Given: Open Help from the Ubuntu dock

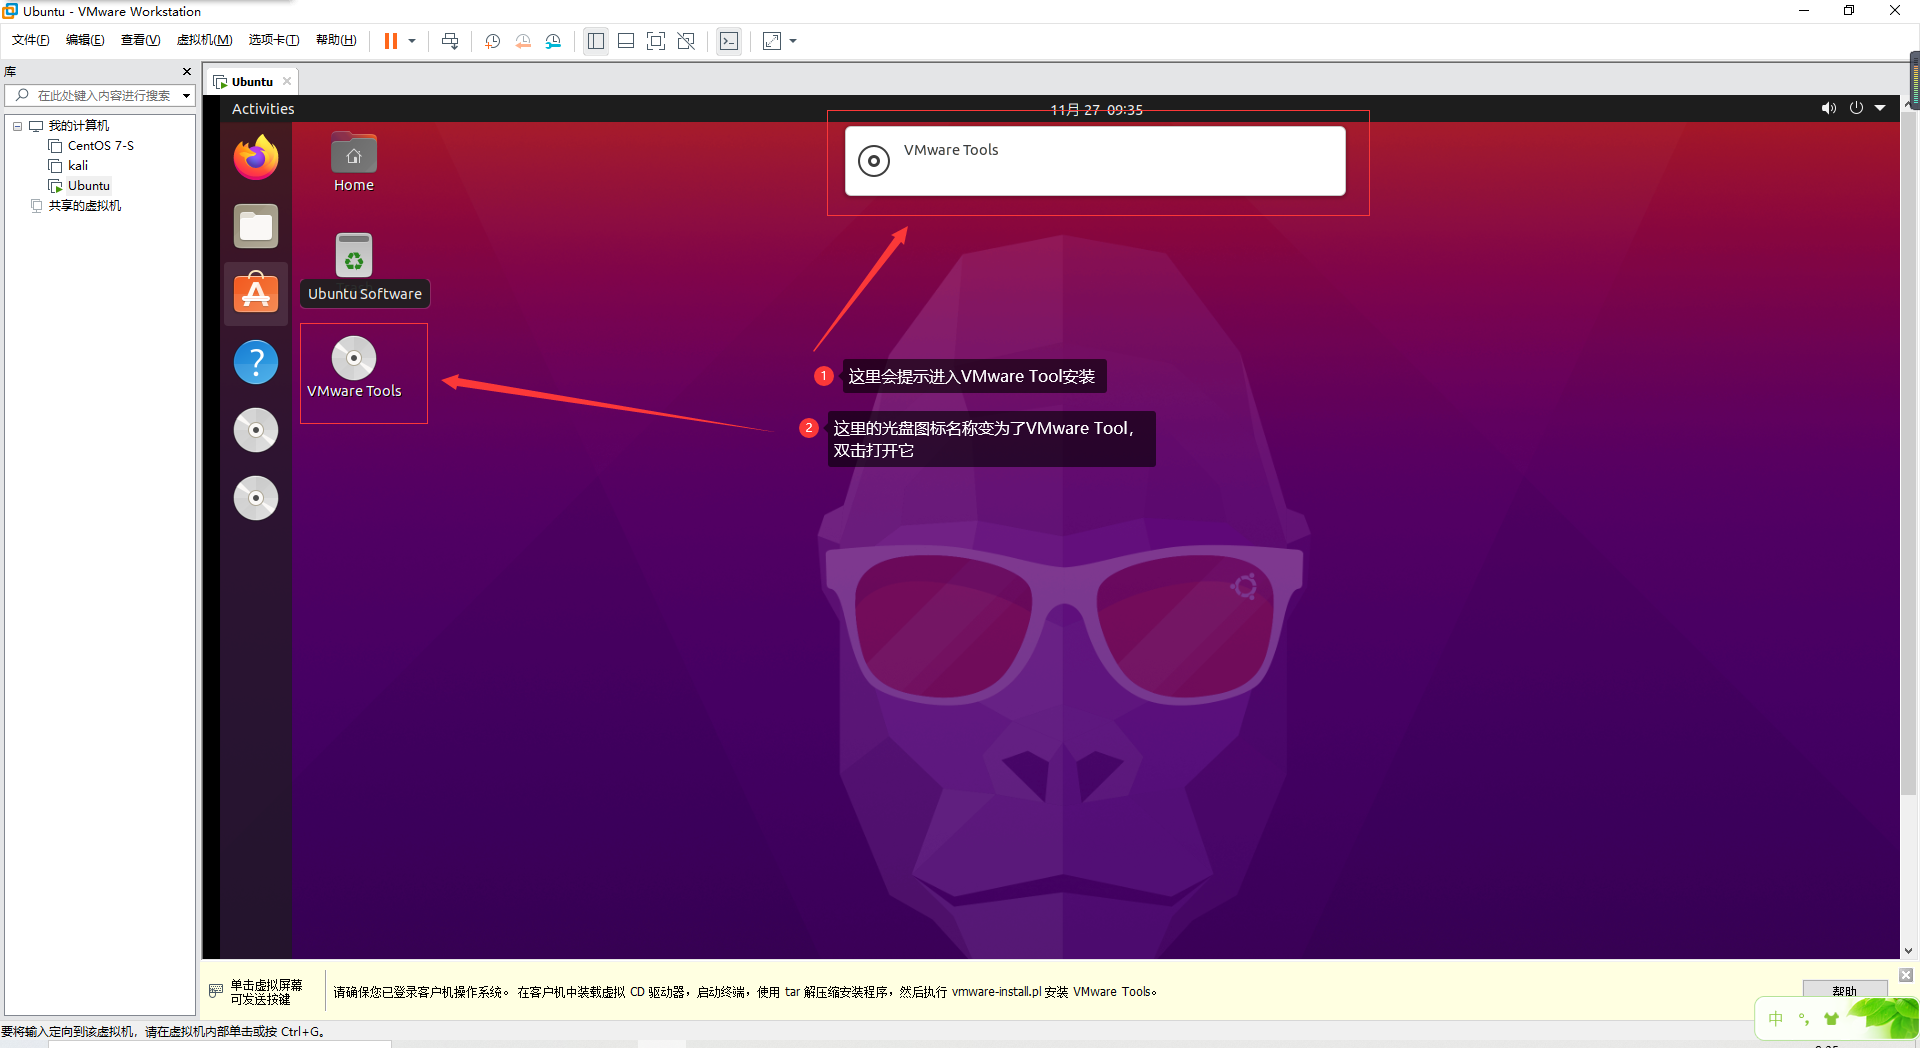Looking at the screenshot, I should pos(256,362).
